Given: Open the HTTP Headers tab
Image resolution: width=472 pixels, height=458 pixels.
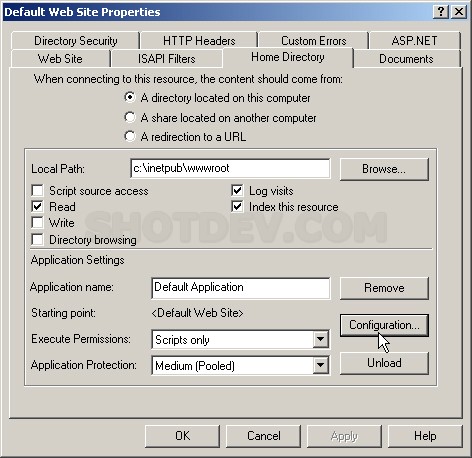Looking at the screenshot, I should tap(199, 41).
